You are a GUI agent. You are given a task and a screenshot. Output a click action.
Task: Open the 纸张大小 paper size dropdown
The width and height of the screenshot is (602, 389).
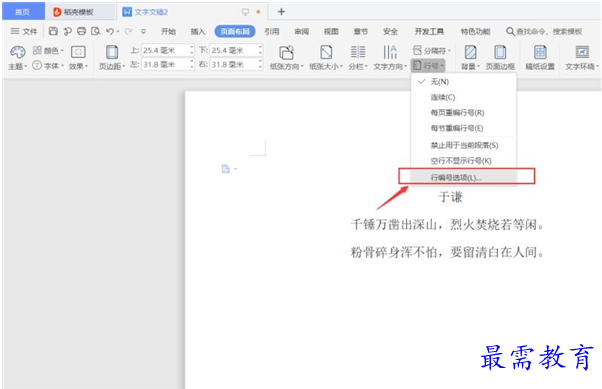point(326,58)
